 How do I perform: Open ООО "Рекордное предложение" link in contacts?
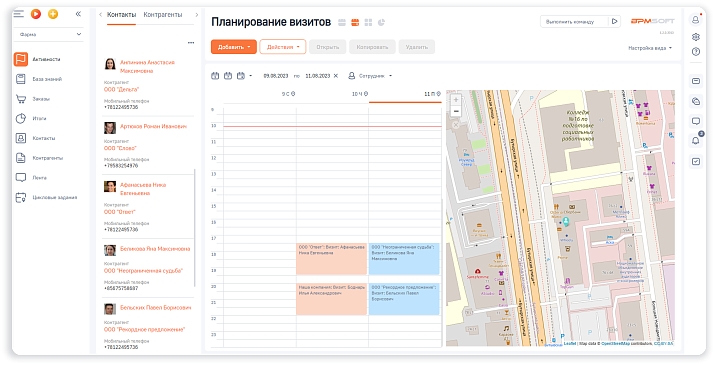(x=145, y=329)
